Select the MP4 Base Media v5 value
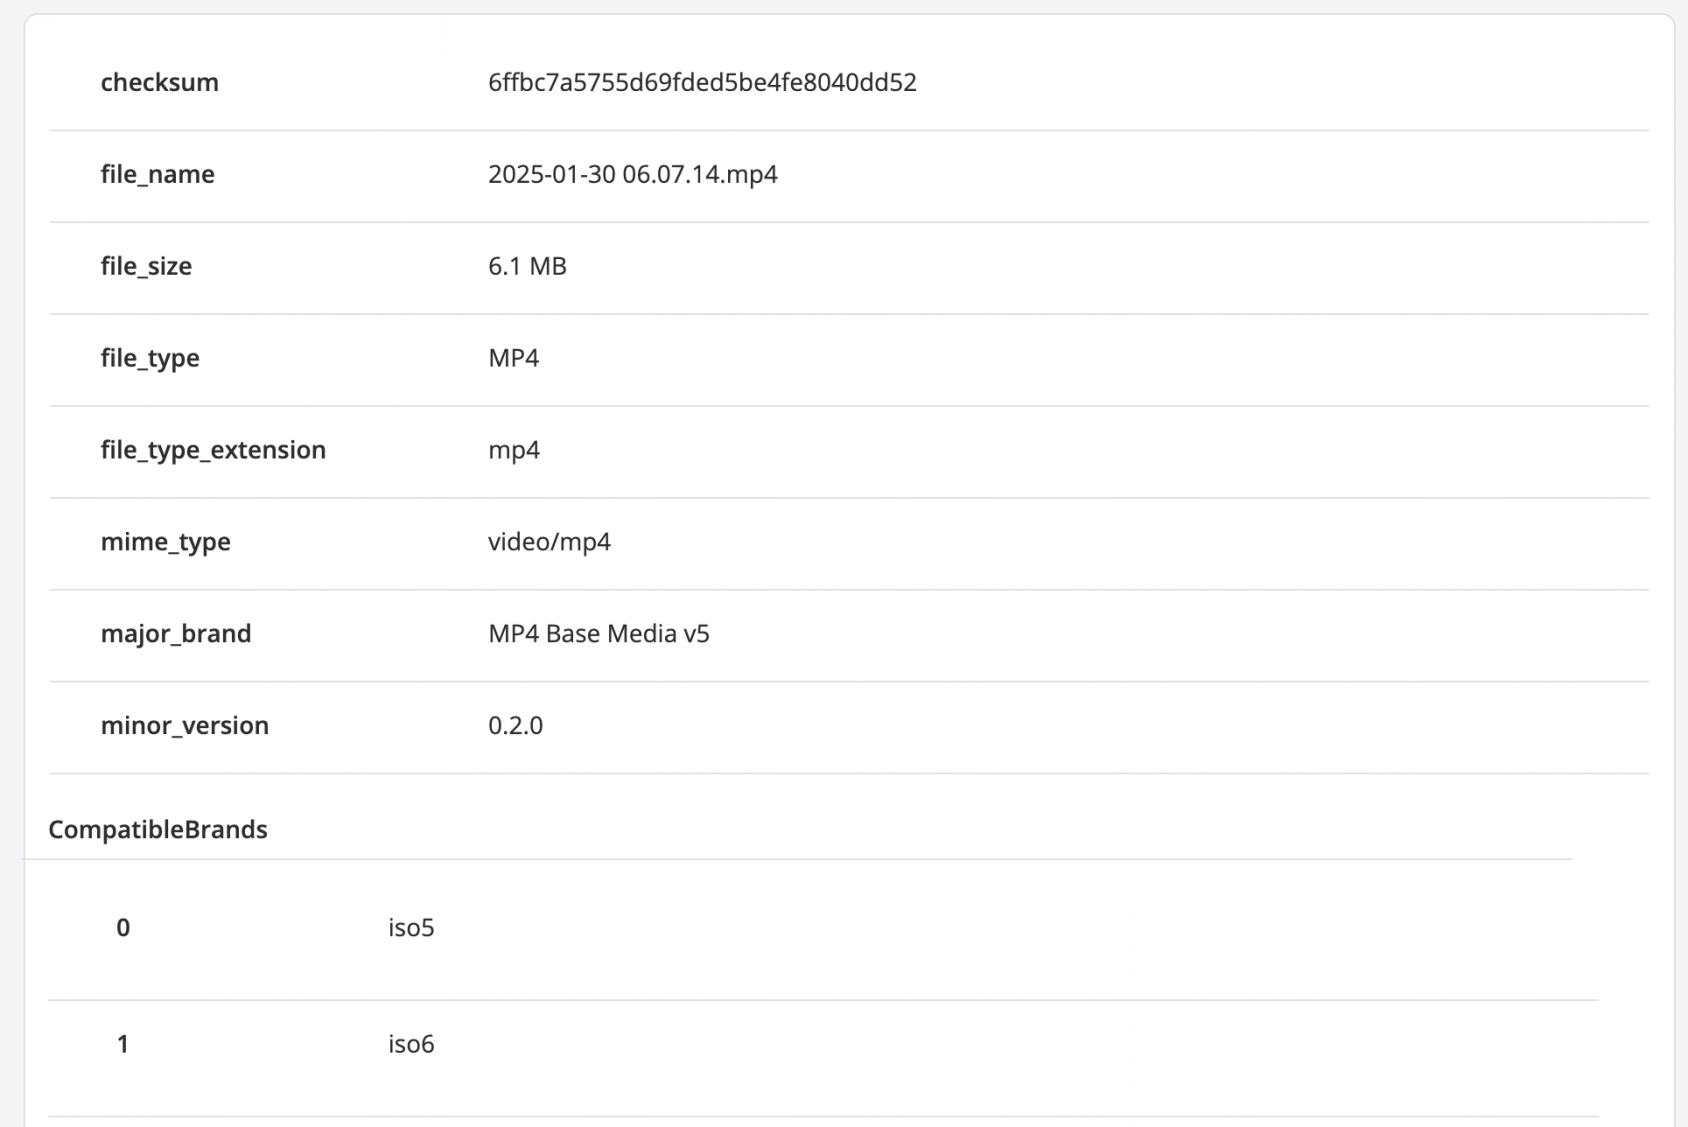This screenshot has height=1127, width=1688. pyautogui.click(x=598, y=634)
